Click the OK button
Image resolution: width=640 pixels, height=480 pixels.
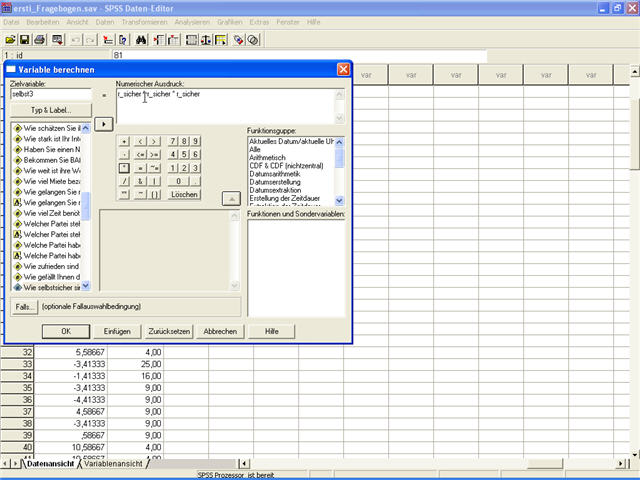pyautogui.click(x=66, y=331)
